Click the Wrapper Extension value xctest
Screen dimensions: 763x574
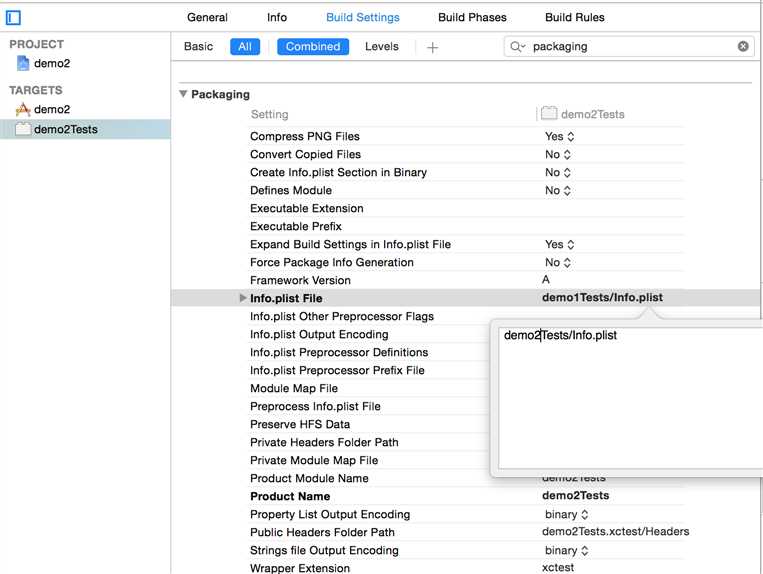pyautogui.click(x=558, y=567)
